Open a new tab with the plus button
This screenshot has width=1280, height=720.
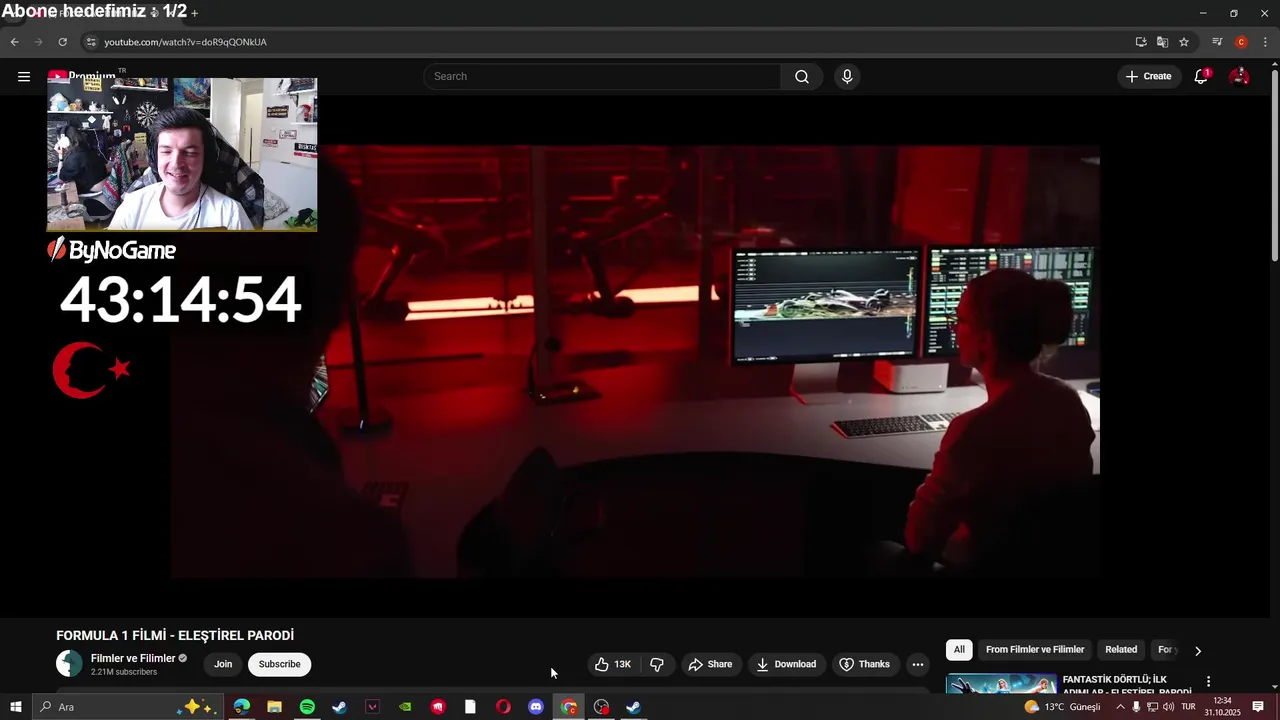tap(194, 13)
